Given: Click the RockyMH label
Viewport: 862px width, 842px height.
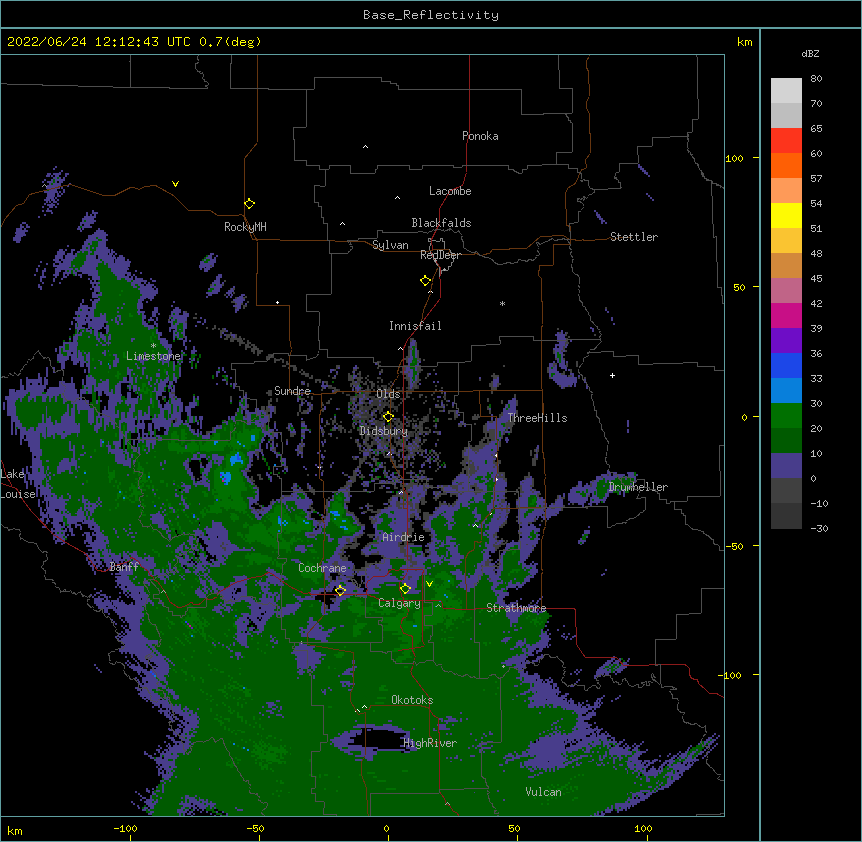Looking at the screenshot, I should coord(245,227).
